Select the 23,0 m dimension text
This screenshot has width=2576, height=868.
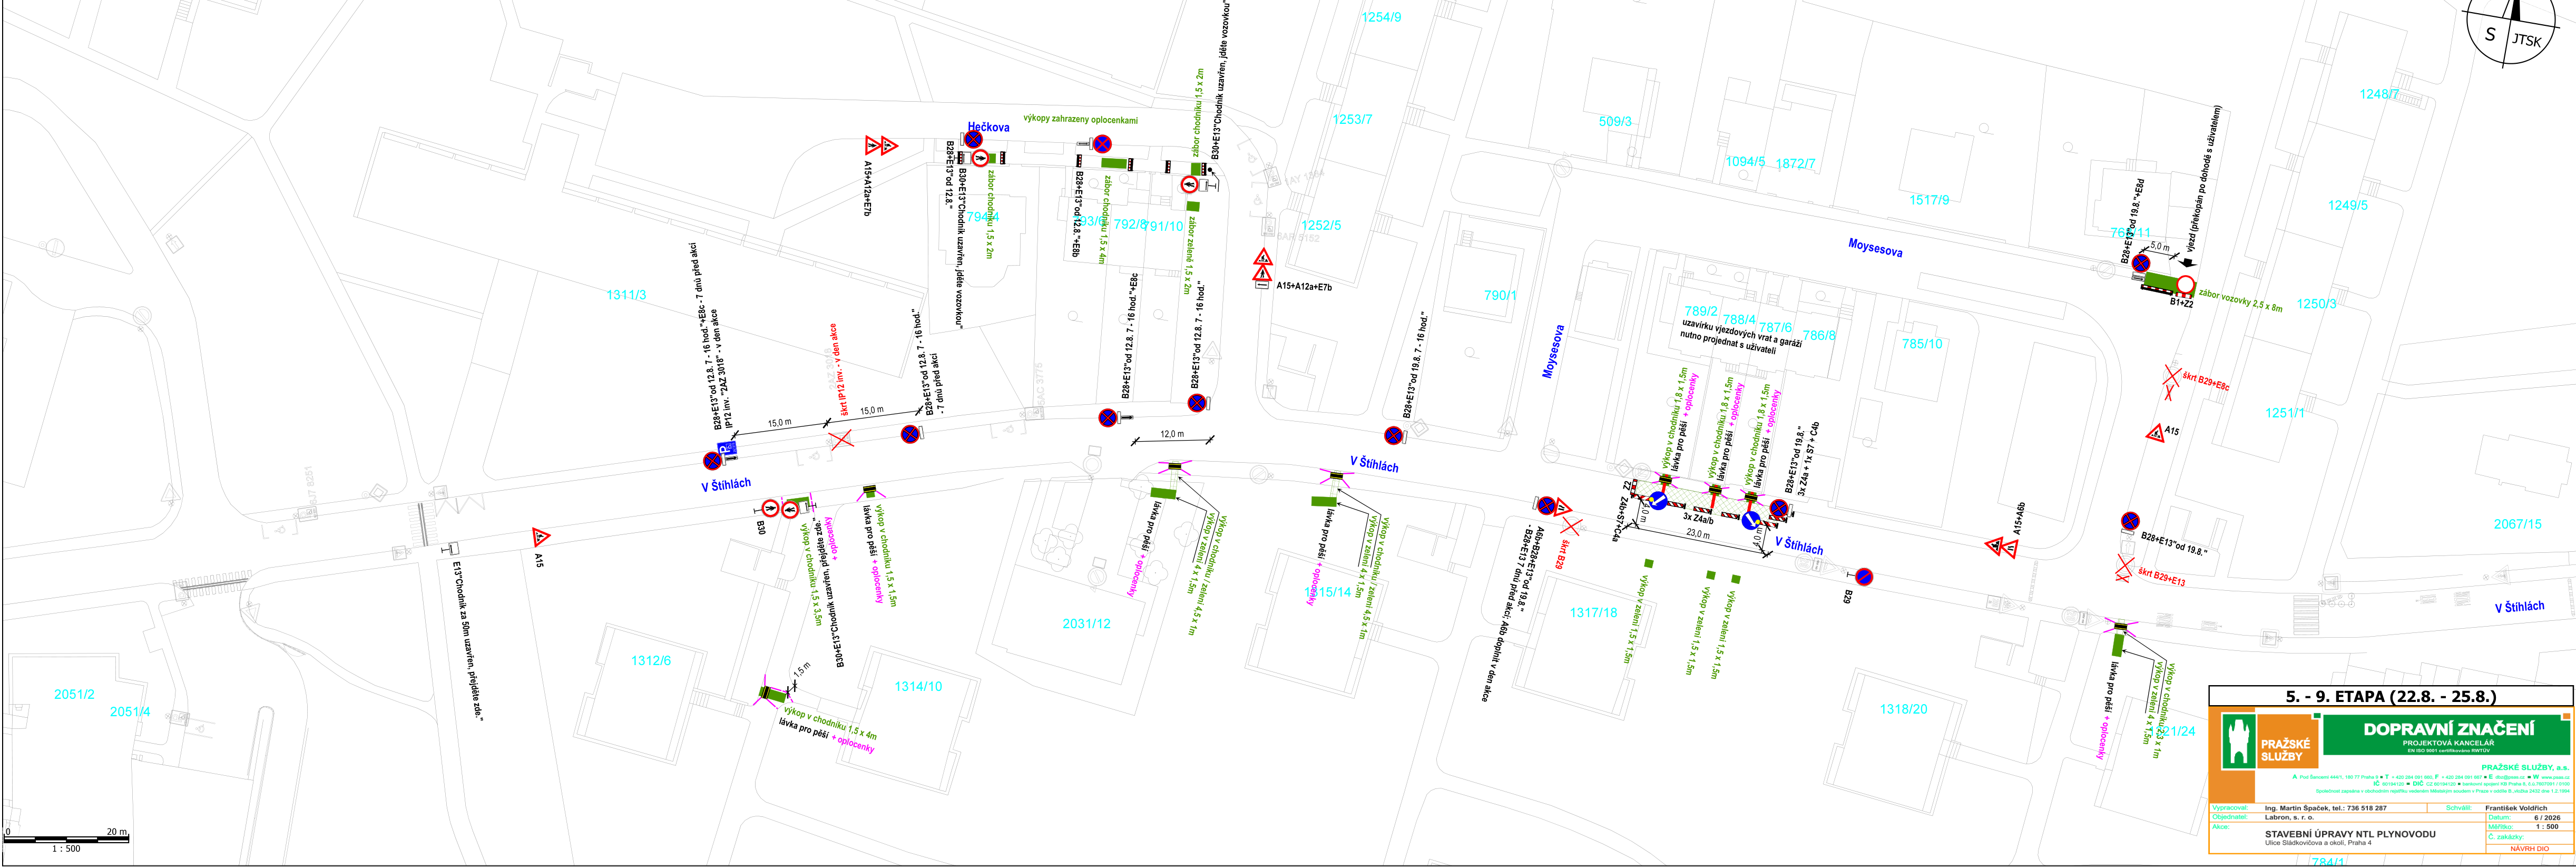1698,534
